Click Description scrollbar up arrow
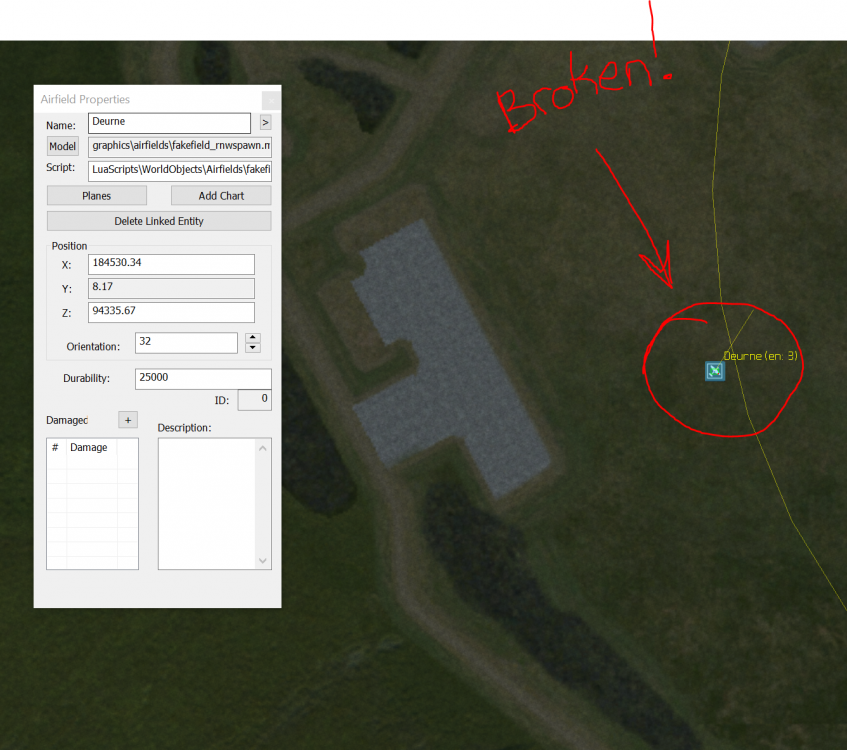847x750 pixels. pyautogui.click(x=263, y=448)
